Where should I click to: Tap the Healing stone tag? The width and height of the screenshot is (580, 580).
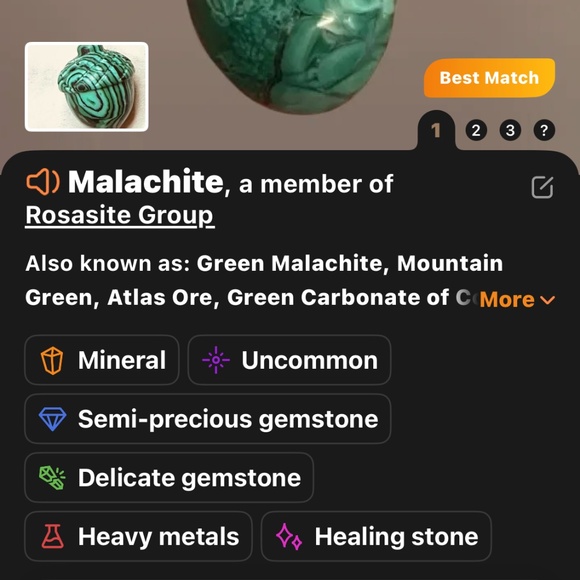376,536
